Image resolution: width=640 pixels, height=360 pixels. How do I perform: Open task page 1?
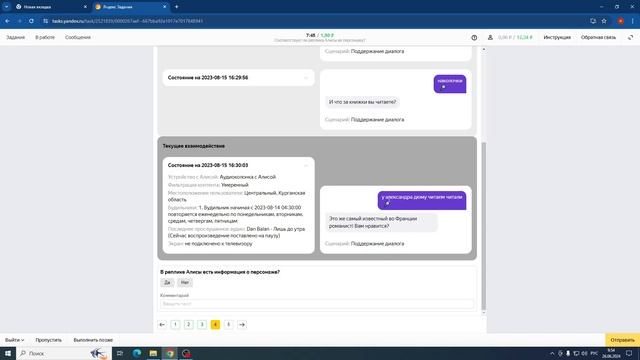click(x=175, y=324)
